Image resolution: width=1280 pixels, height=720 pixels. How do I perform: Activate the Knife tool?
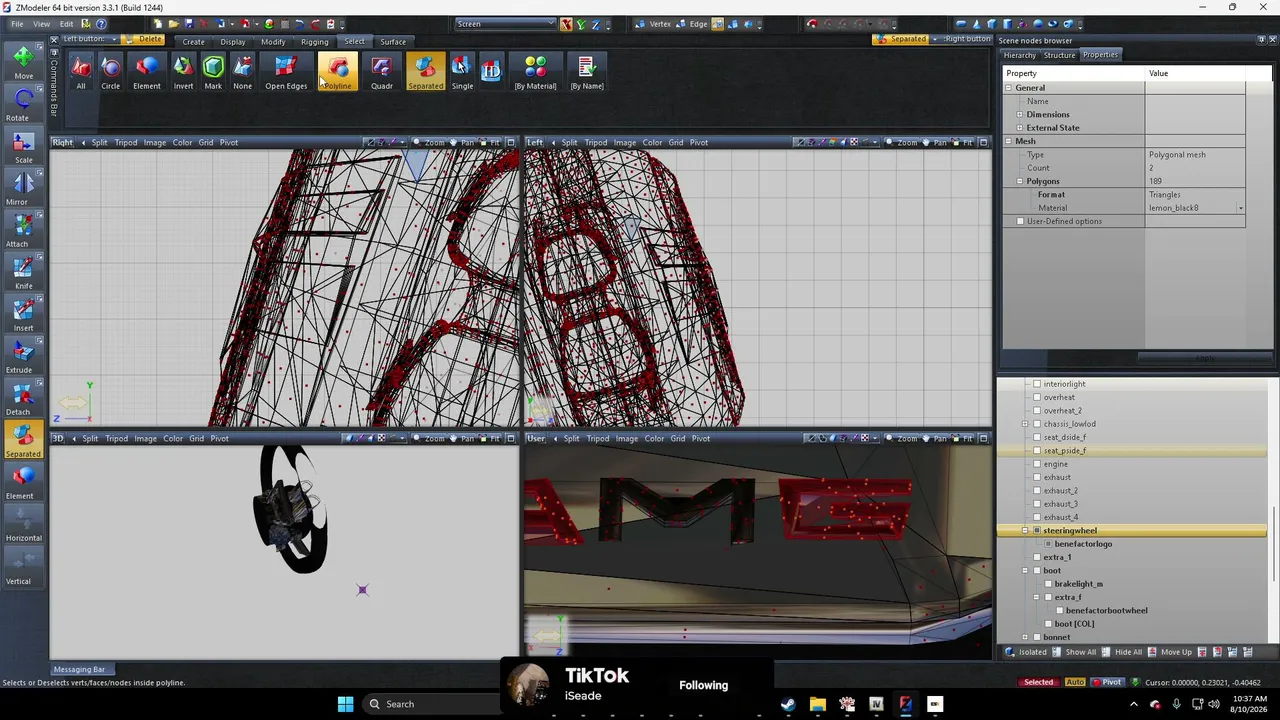pos(23,272)
